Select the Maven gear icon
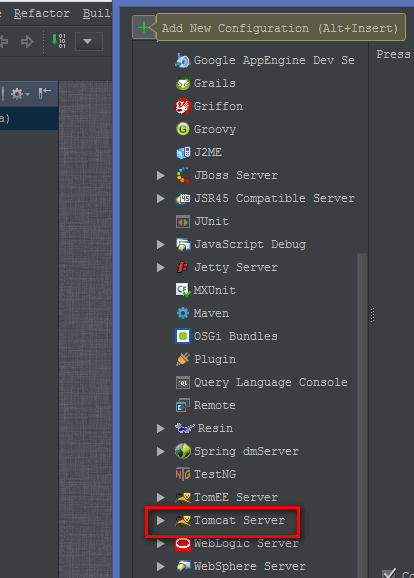414x578 pixels. point(183,313)
